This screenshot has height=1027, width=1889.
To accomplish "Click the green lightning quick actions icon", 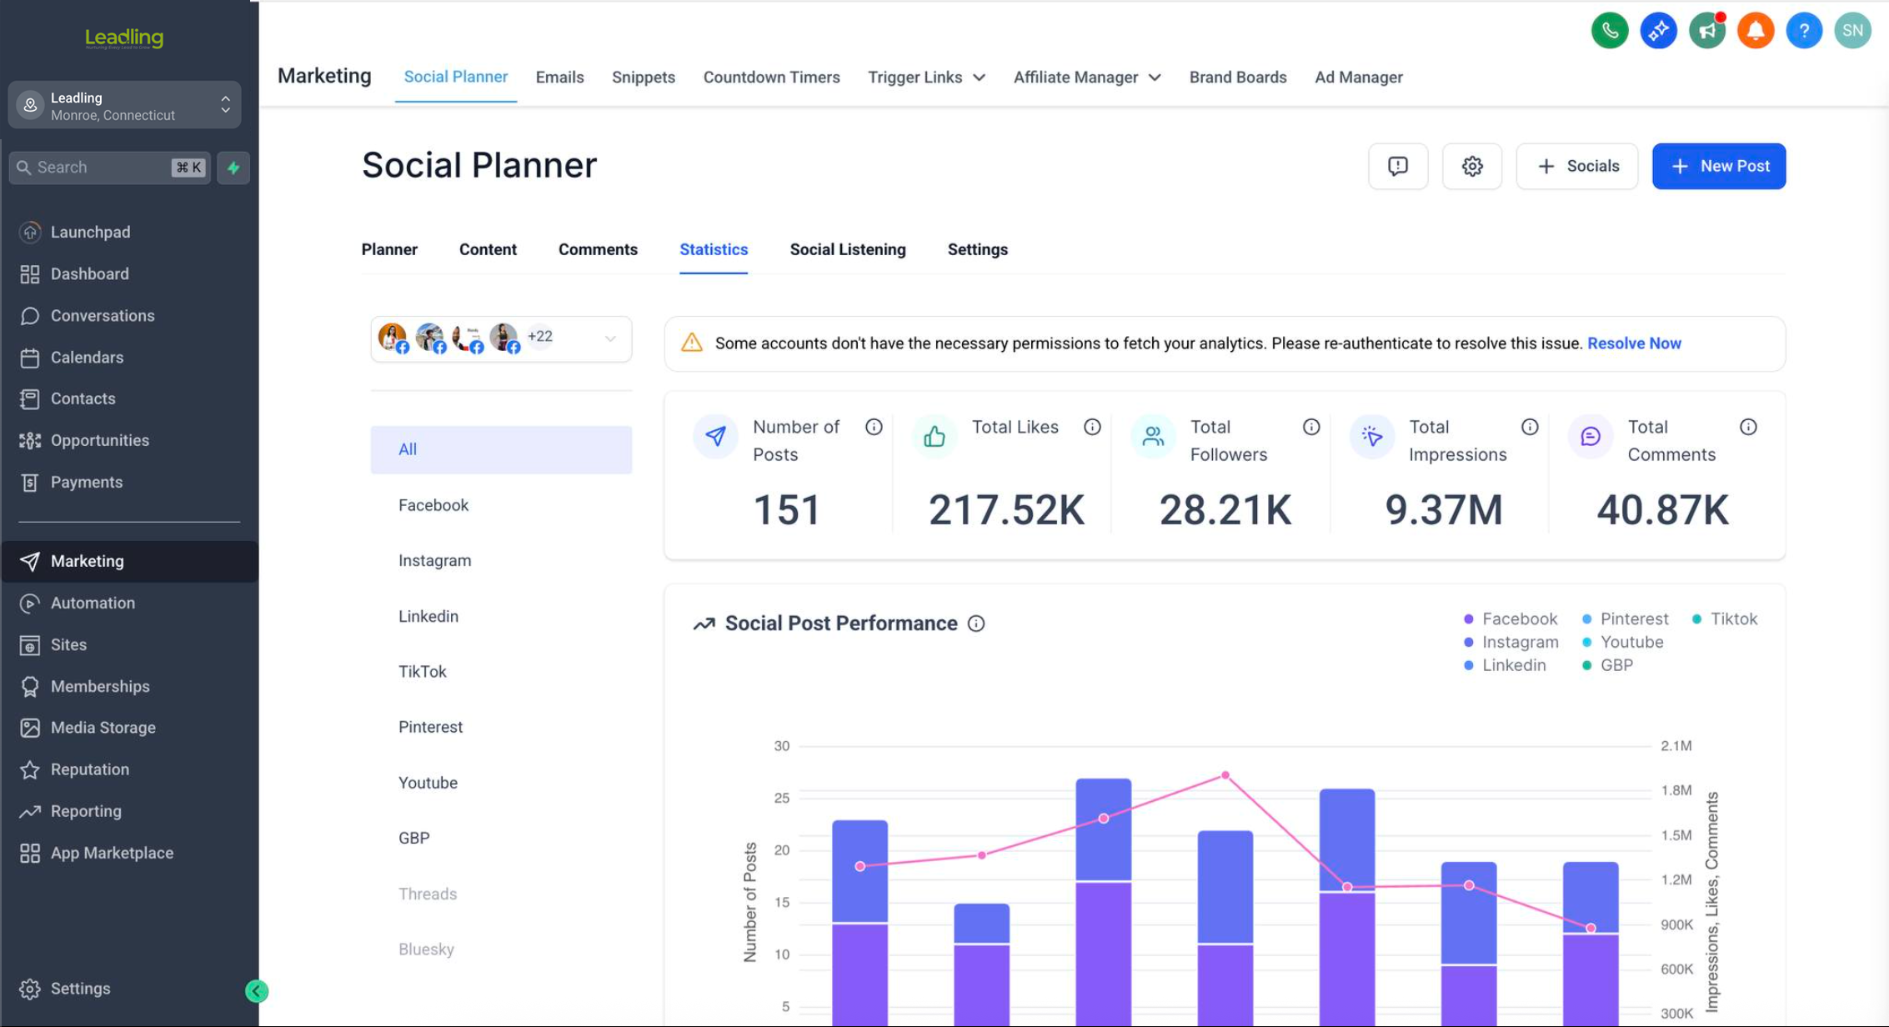I will point(234,168).
